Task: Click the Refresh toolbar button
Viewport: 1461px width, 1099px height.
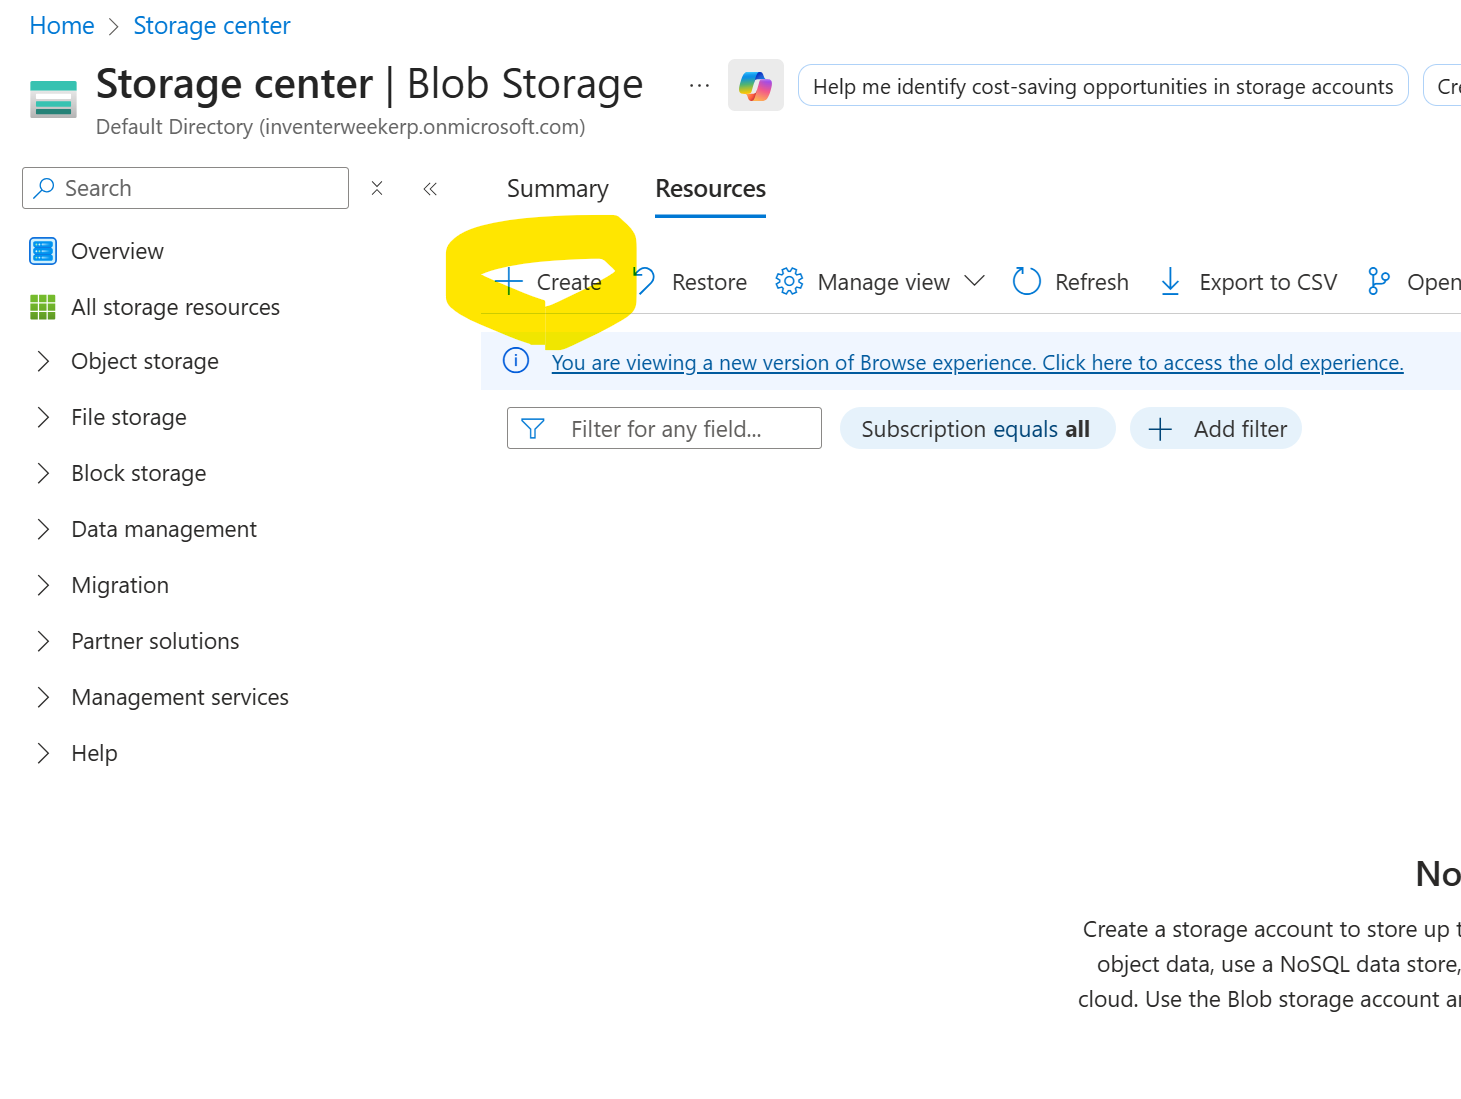Action: [1071, 282]
